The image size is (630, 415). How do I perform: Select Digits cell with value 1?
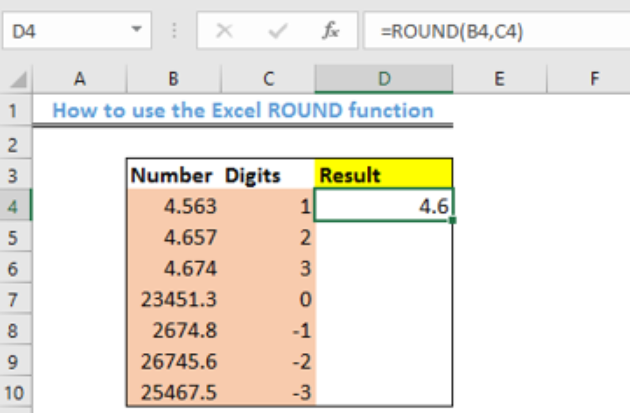point(268,205)
